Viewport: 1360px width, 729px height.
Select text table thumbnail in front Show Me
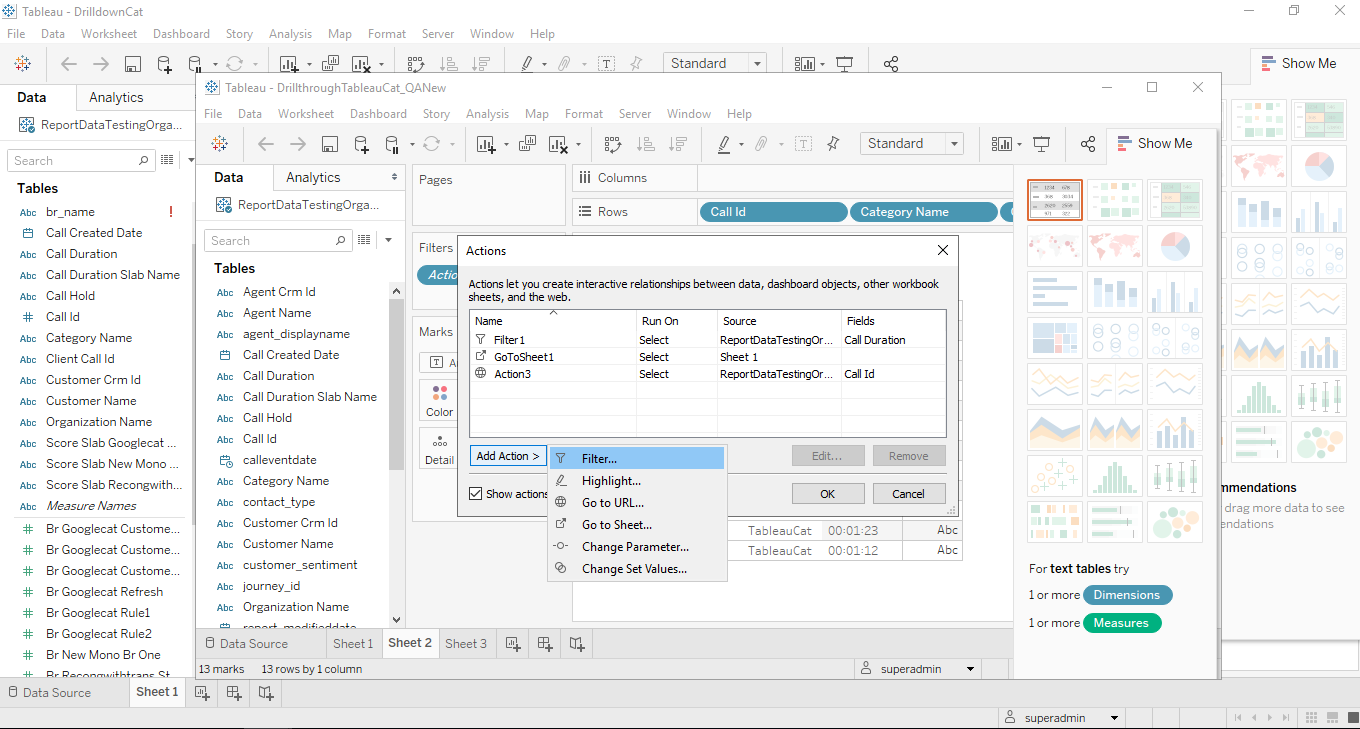pyautogui.click(x=1055, y=200)
